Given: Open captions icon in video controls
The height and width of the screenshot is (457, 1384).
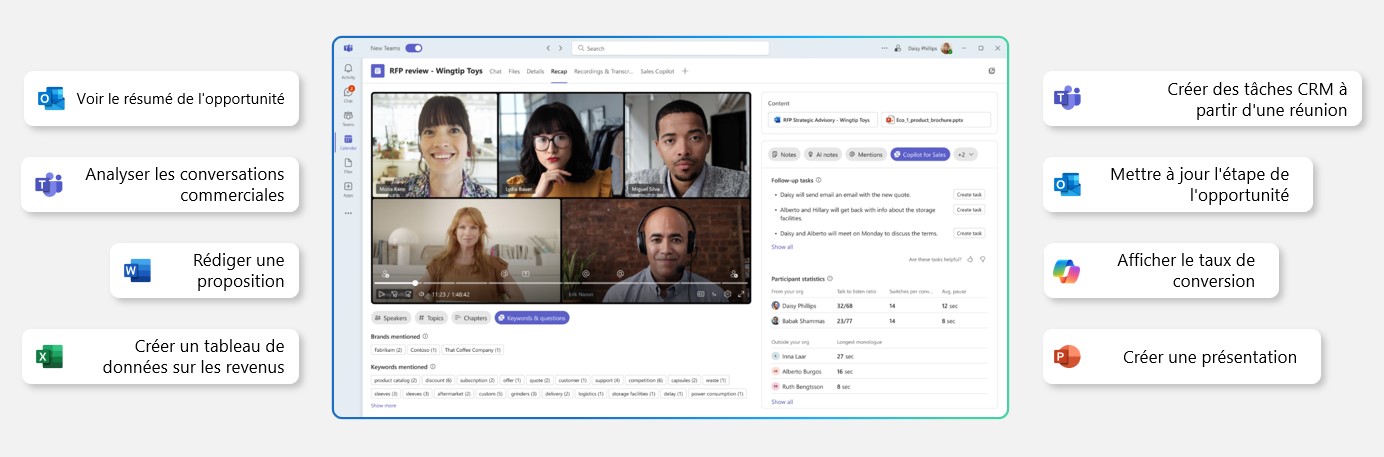Looking at the screenshot, I should [x=701, y=294].
